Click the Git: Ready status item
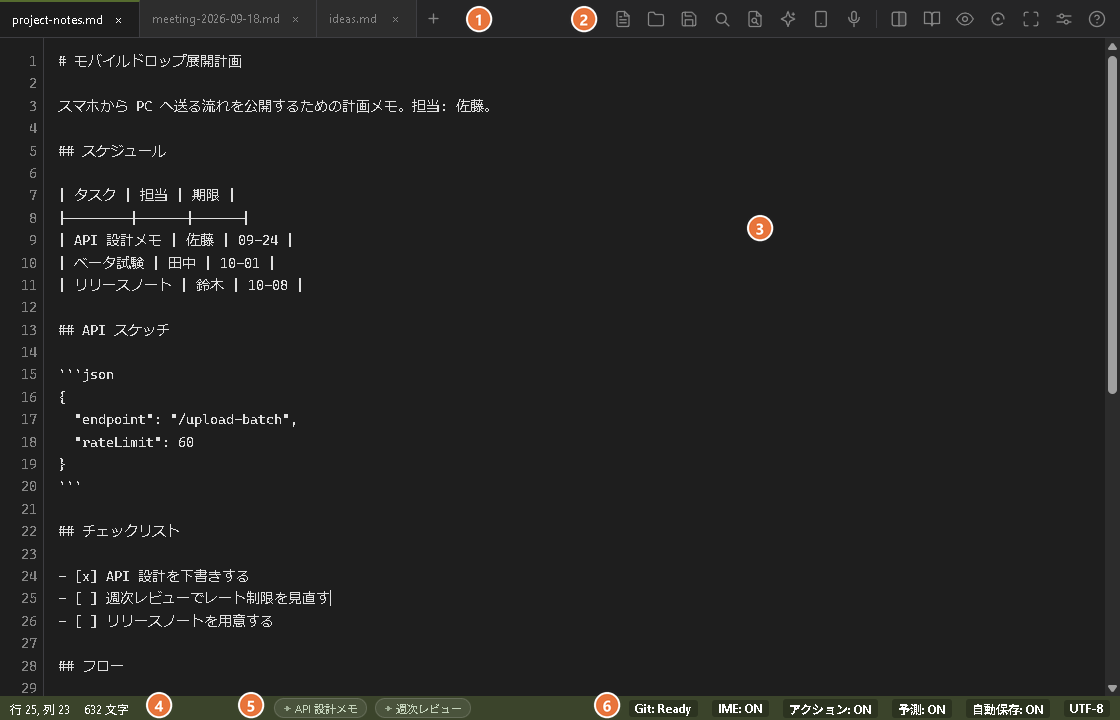Image resolution: width=1120 pixels, height=720 pixels. pyautogui.click(x=663, y=709)
